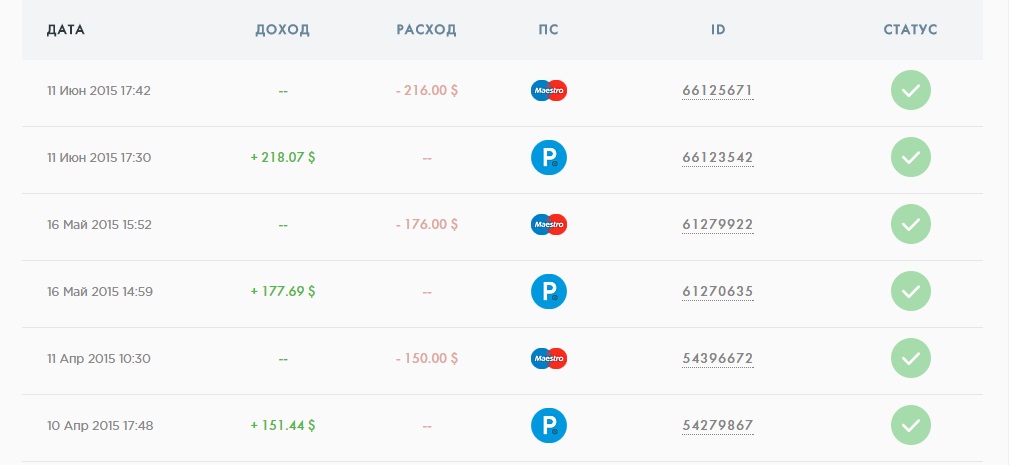Image resolution: width=1009 pixels, height=465 pixels.
Task: Open transaction ID 54396672
Action: 717,358
